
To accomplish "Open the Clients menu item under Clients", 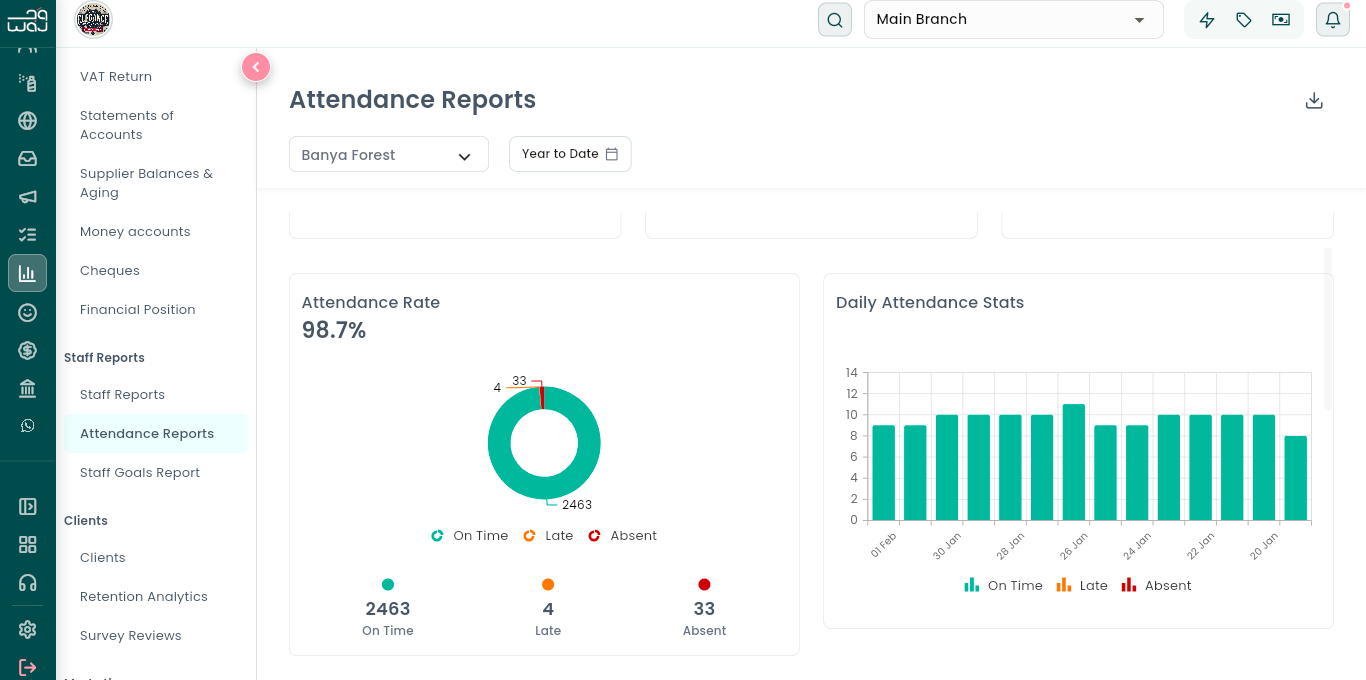I will 103,558.
